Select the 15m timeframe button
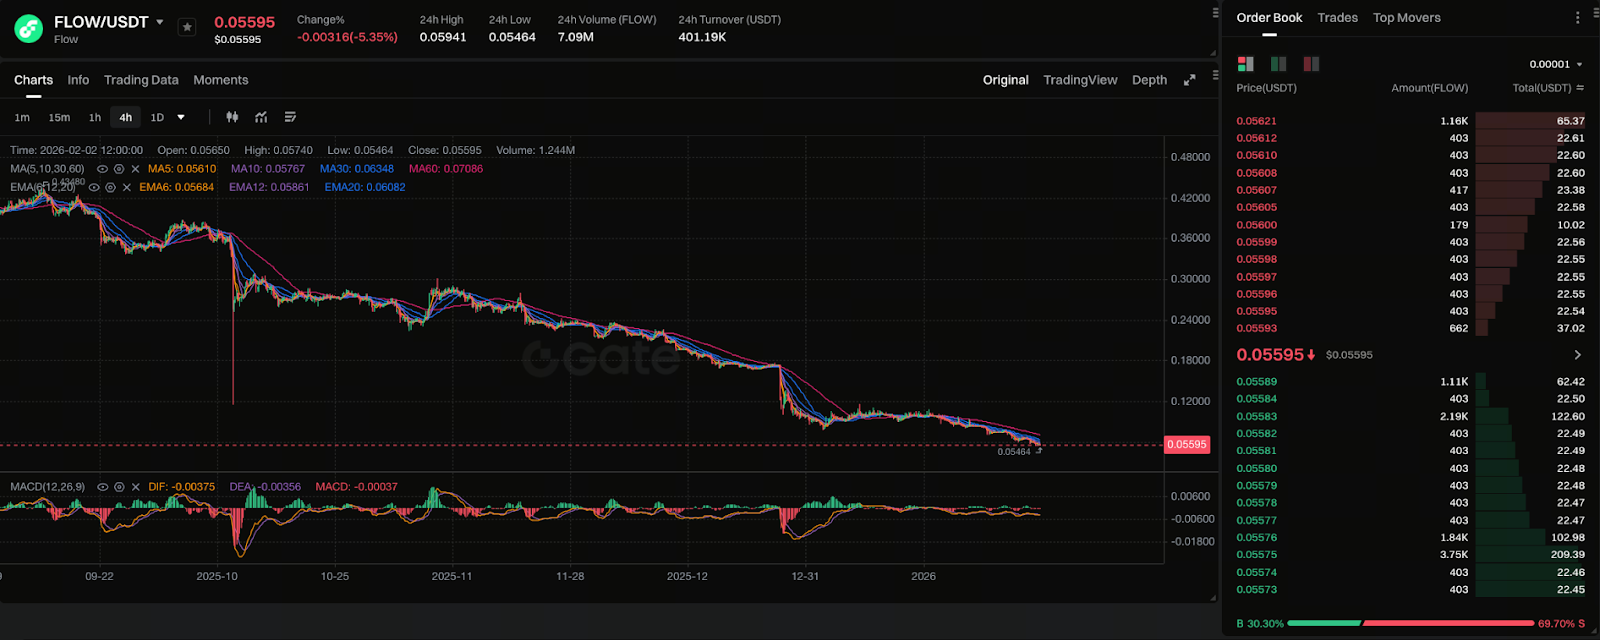This screenshot has height=640, width=1600. point(59,117)
